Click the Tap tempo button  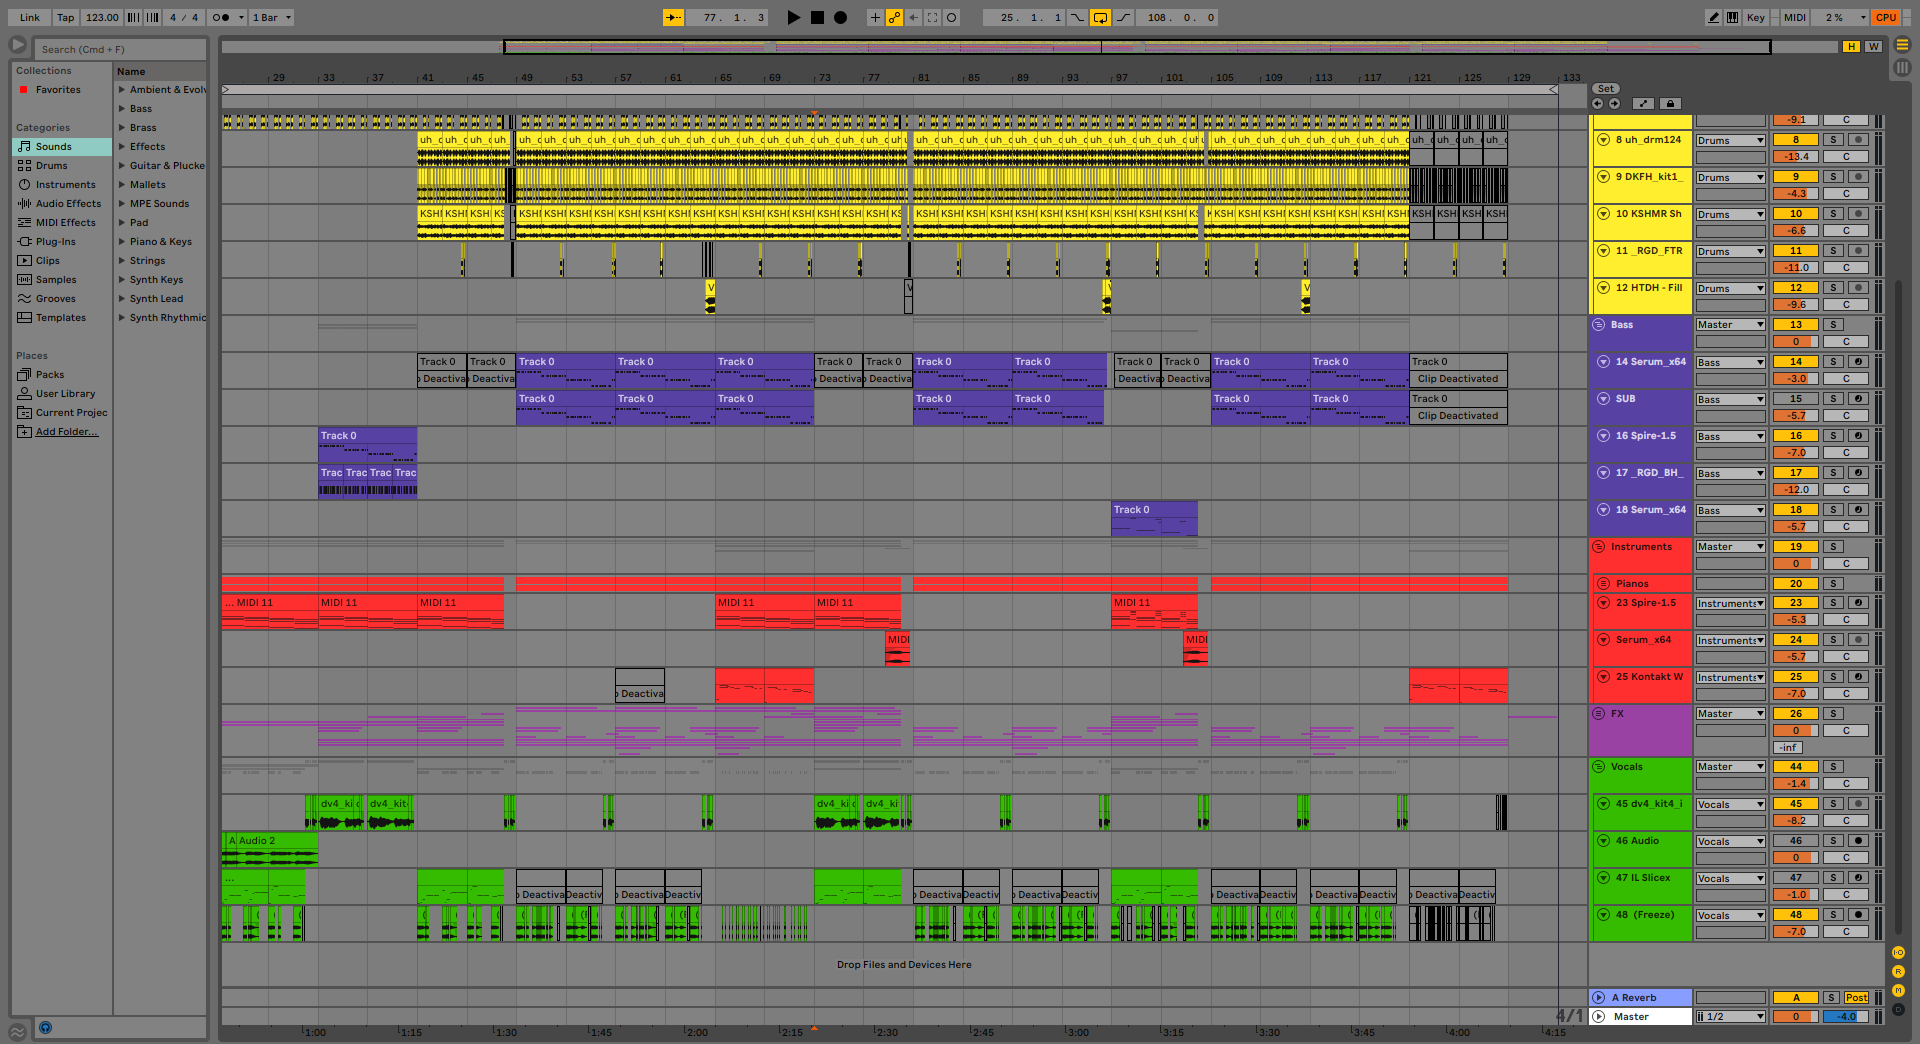pos(65,17)
